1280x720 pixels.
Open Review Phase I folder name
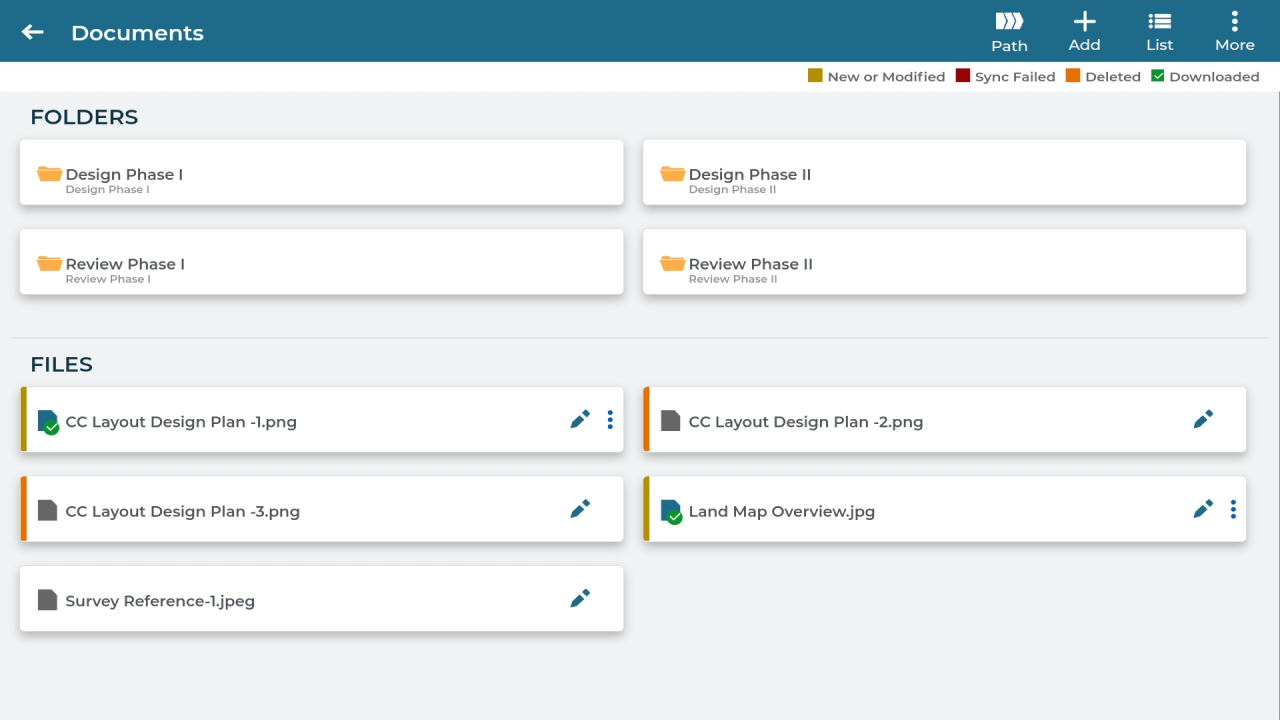(125, 264)
